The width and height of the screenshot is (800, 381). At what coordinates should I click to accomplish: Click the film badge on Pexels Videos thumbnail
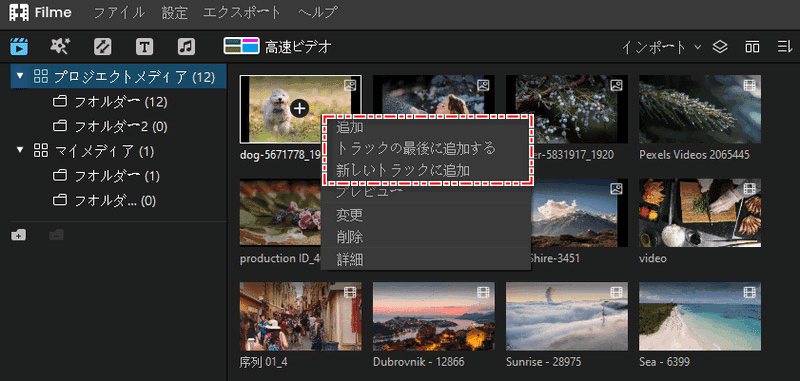click(x=749, y=85)
